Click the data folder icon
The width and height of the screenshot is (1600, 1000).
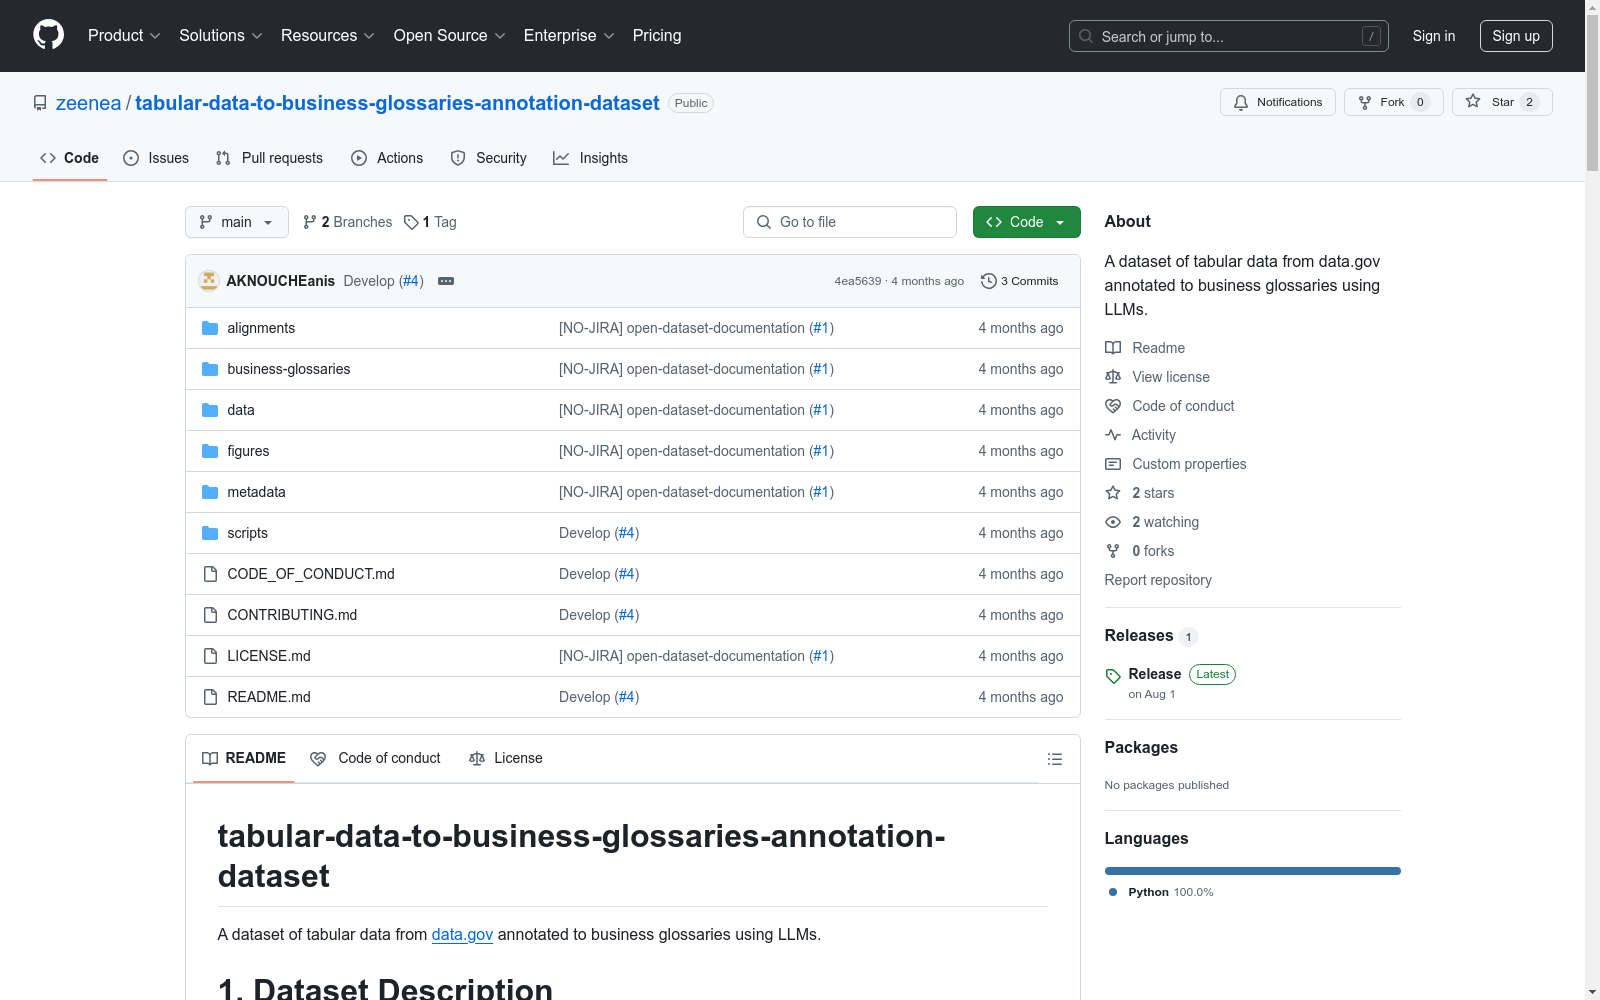click(210, 410)
